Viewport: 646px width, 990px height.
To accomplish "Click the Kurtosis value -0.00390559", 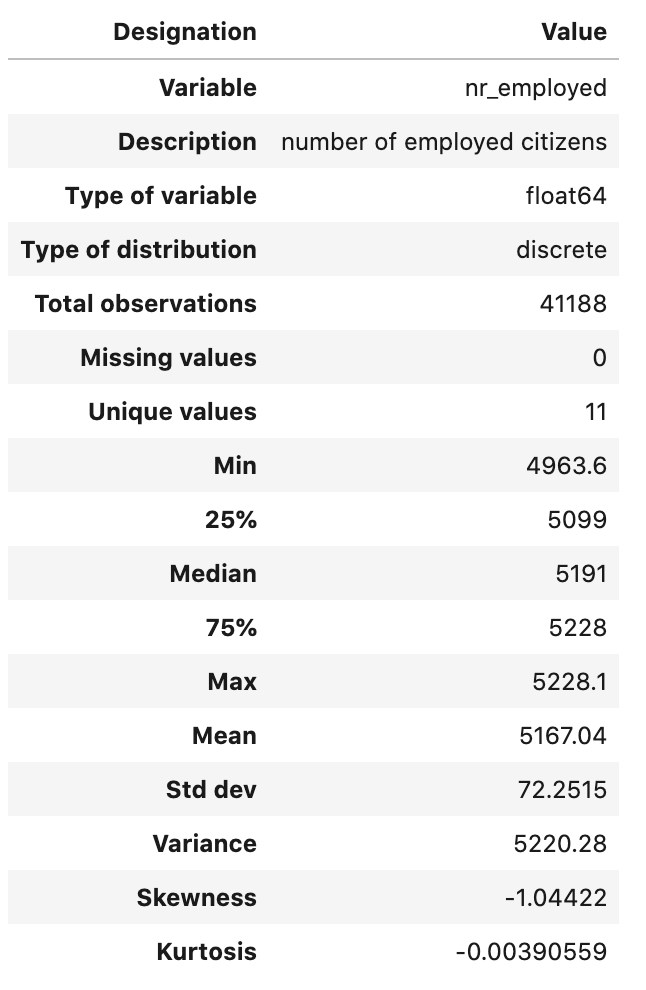I will click(531, 951).
